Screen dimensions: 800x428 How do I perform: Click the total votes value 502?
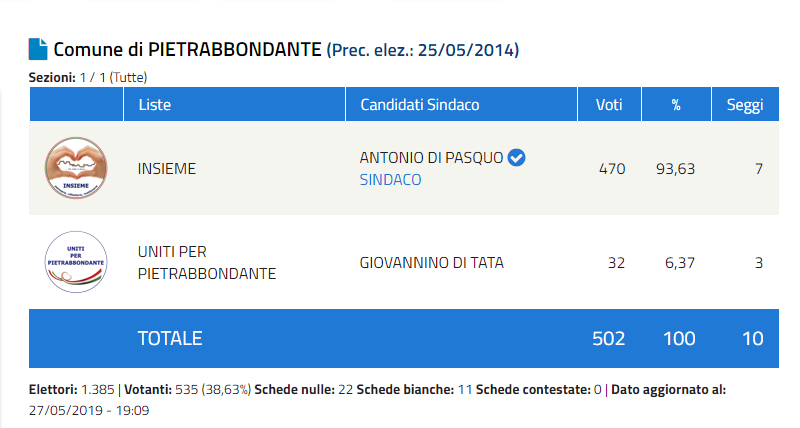click(608, 338)
